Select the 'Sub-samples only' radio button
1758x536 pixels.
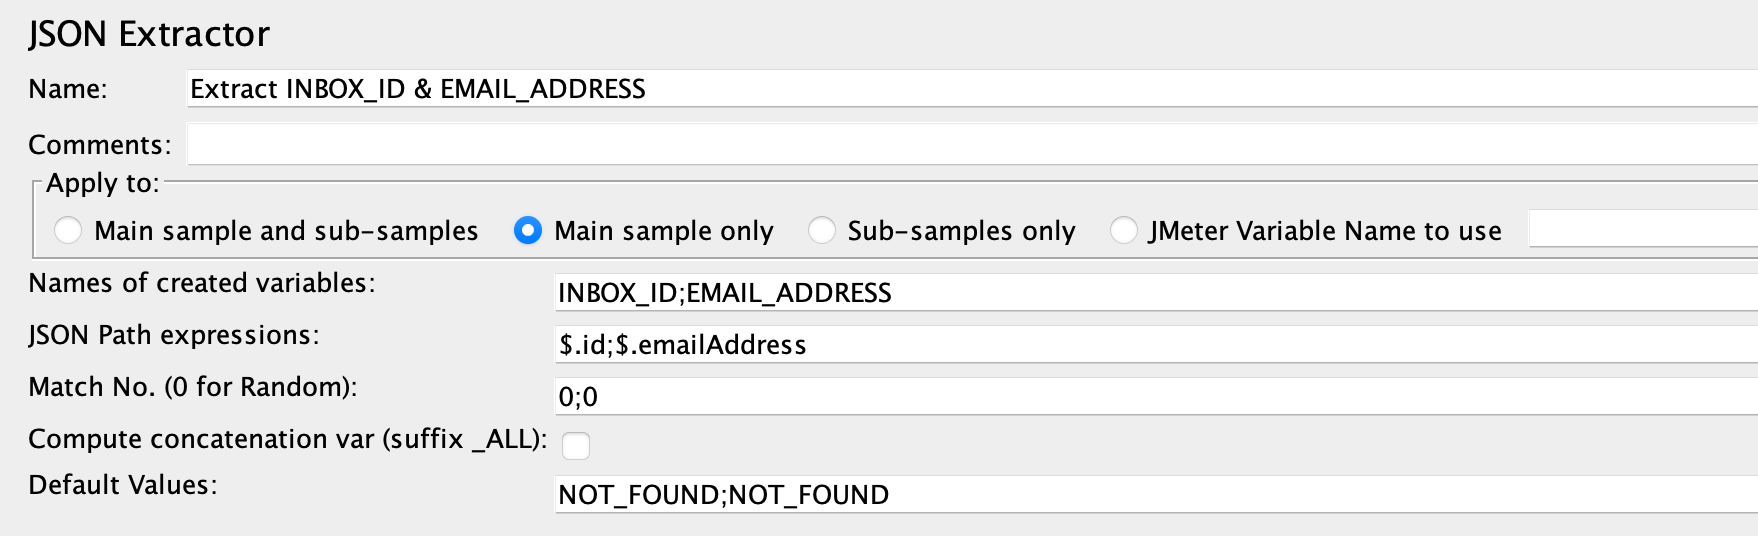821,231
